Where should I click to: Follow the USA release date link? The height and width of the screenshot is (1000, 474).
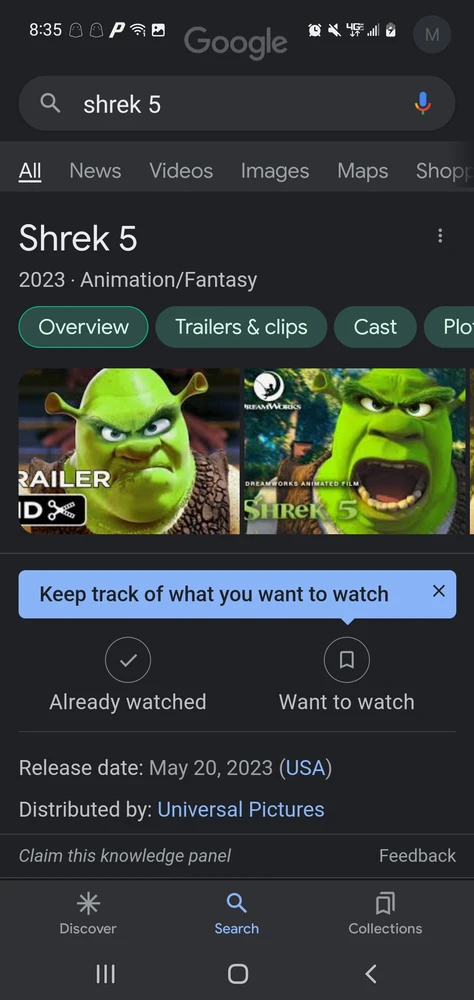point(306,768)
